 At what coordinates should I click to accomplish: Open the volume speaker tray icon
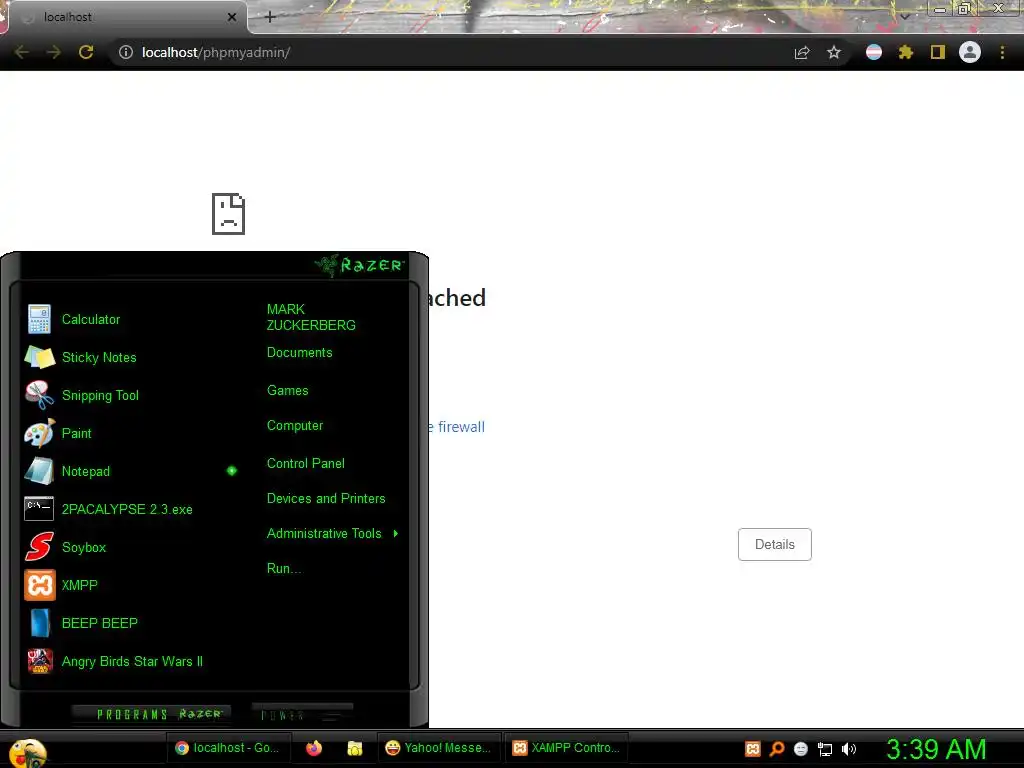tap(848, 749)
